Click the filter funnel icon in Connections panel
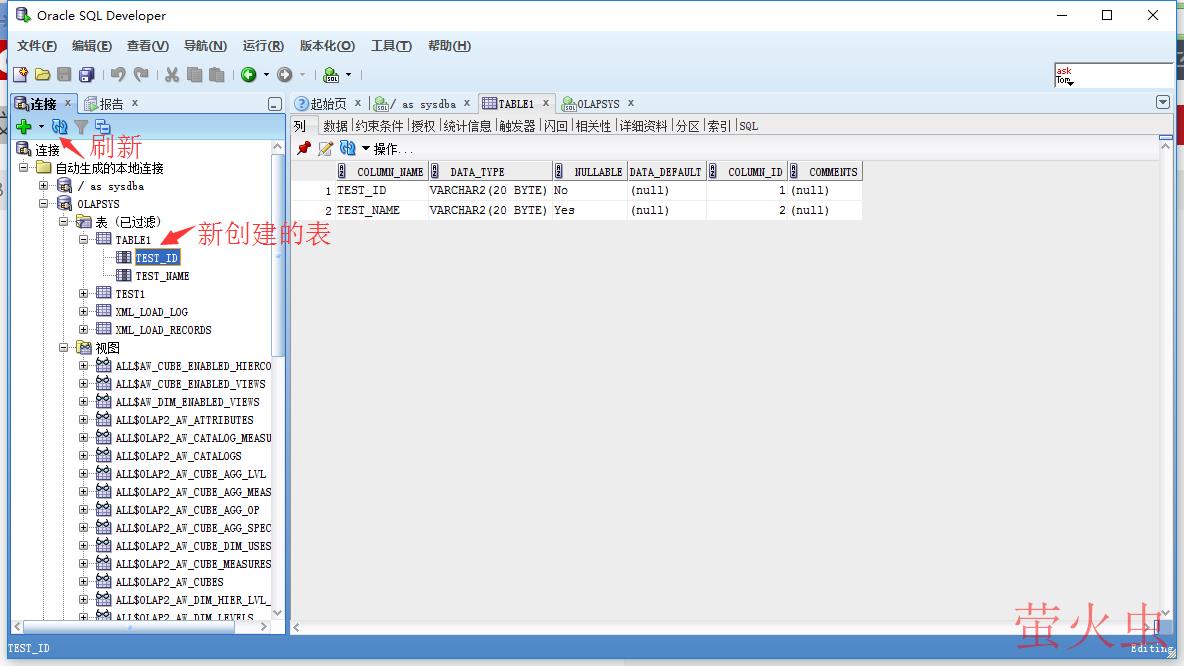 (x=82, y=127)
